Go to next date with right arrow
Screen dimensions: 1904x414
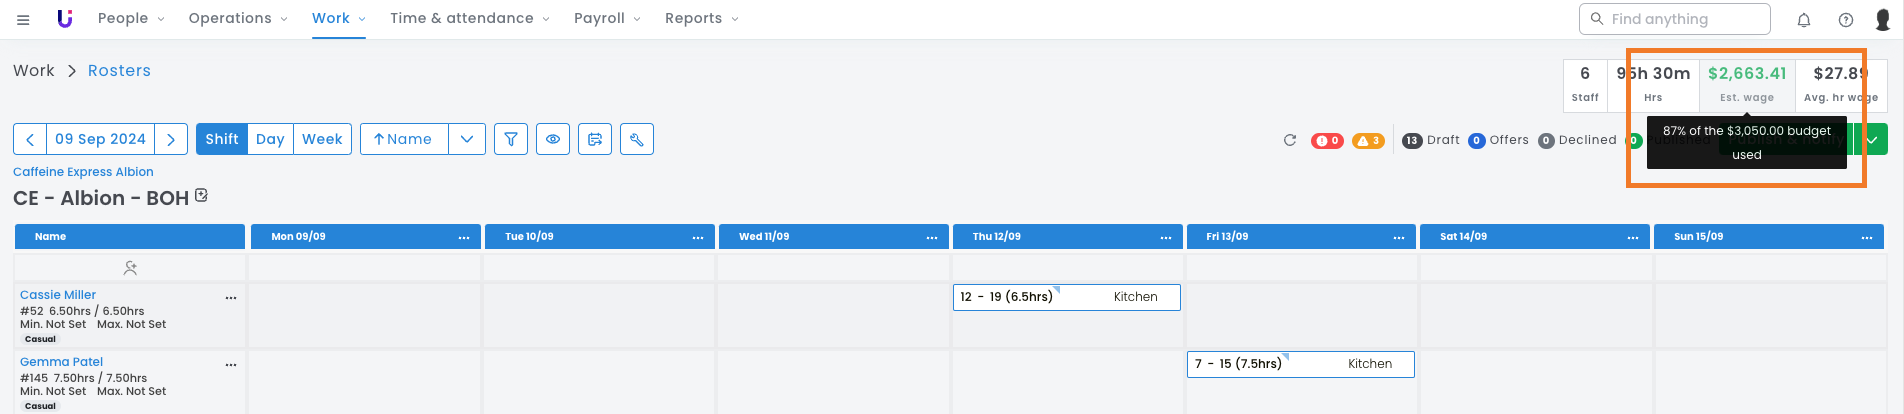pos(171,139)
